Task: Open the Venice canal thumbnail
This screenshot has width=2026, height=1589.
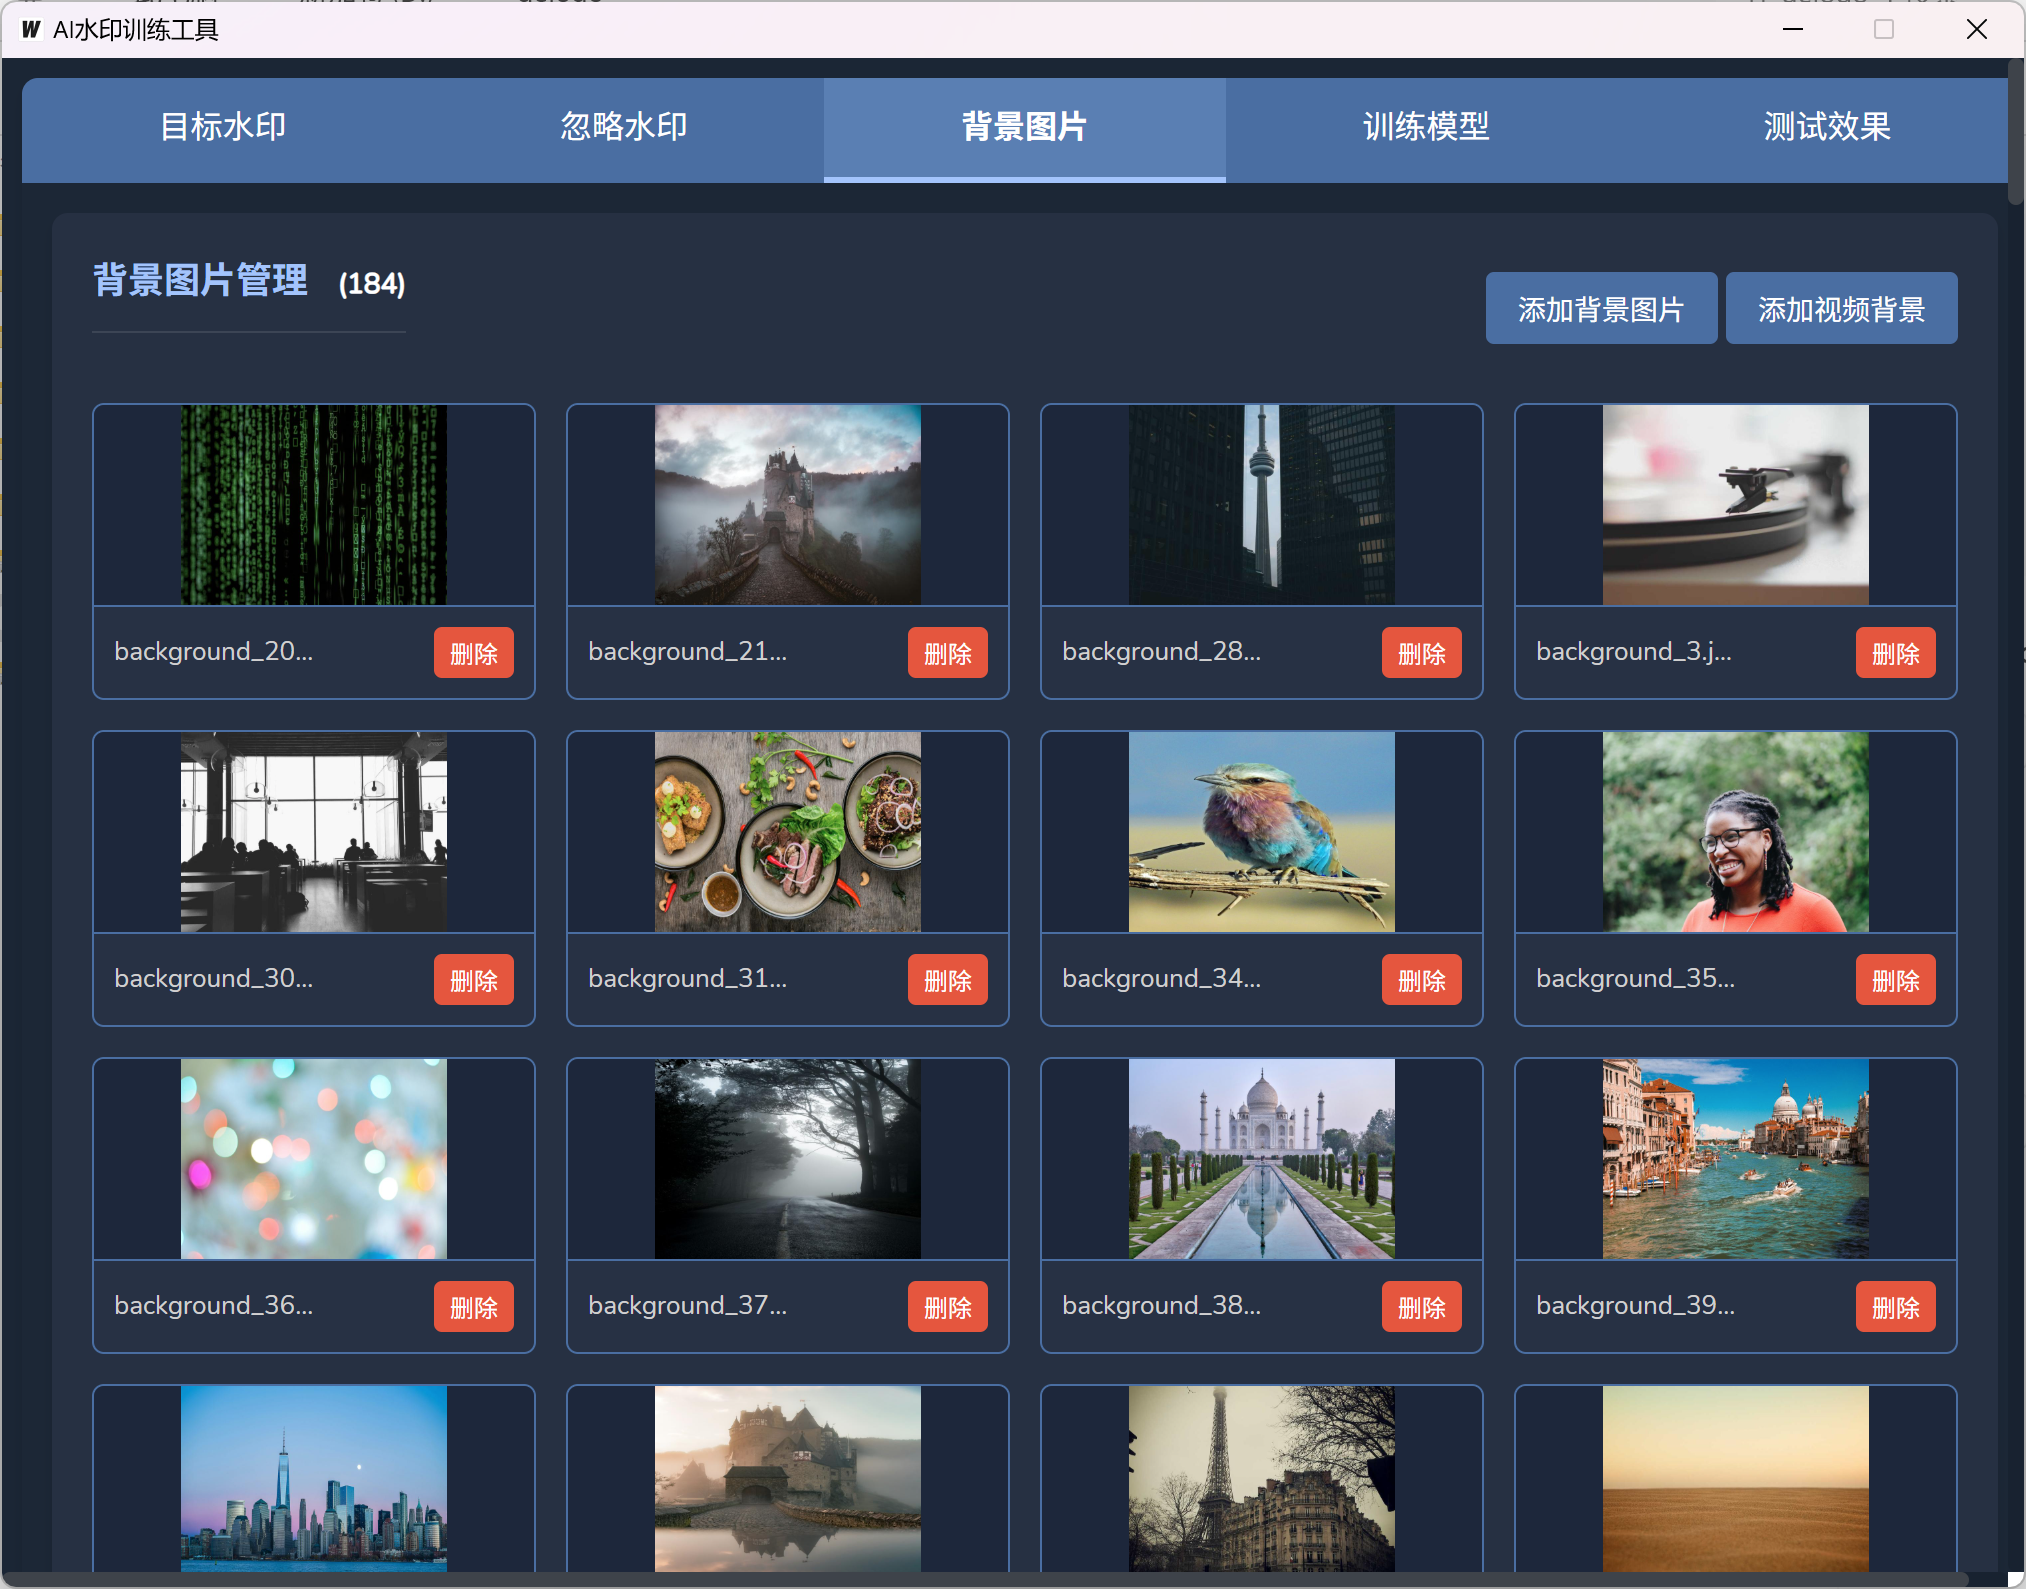Action: coord(1736,1159)
